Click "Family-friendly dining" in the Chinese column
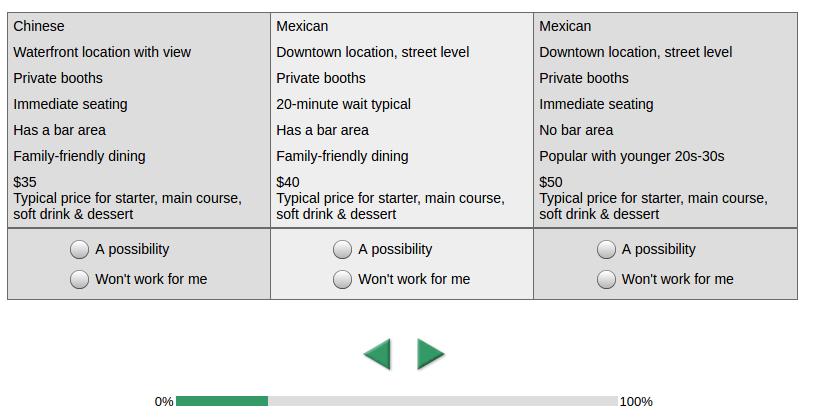The height and width of the screenshot is (418, 814). click(x=79, y=156)
